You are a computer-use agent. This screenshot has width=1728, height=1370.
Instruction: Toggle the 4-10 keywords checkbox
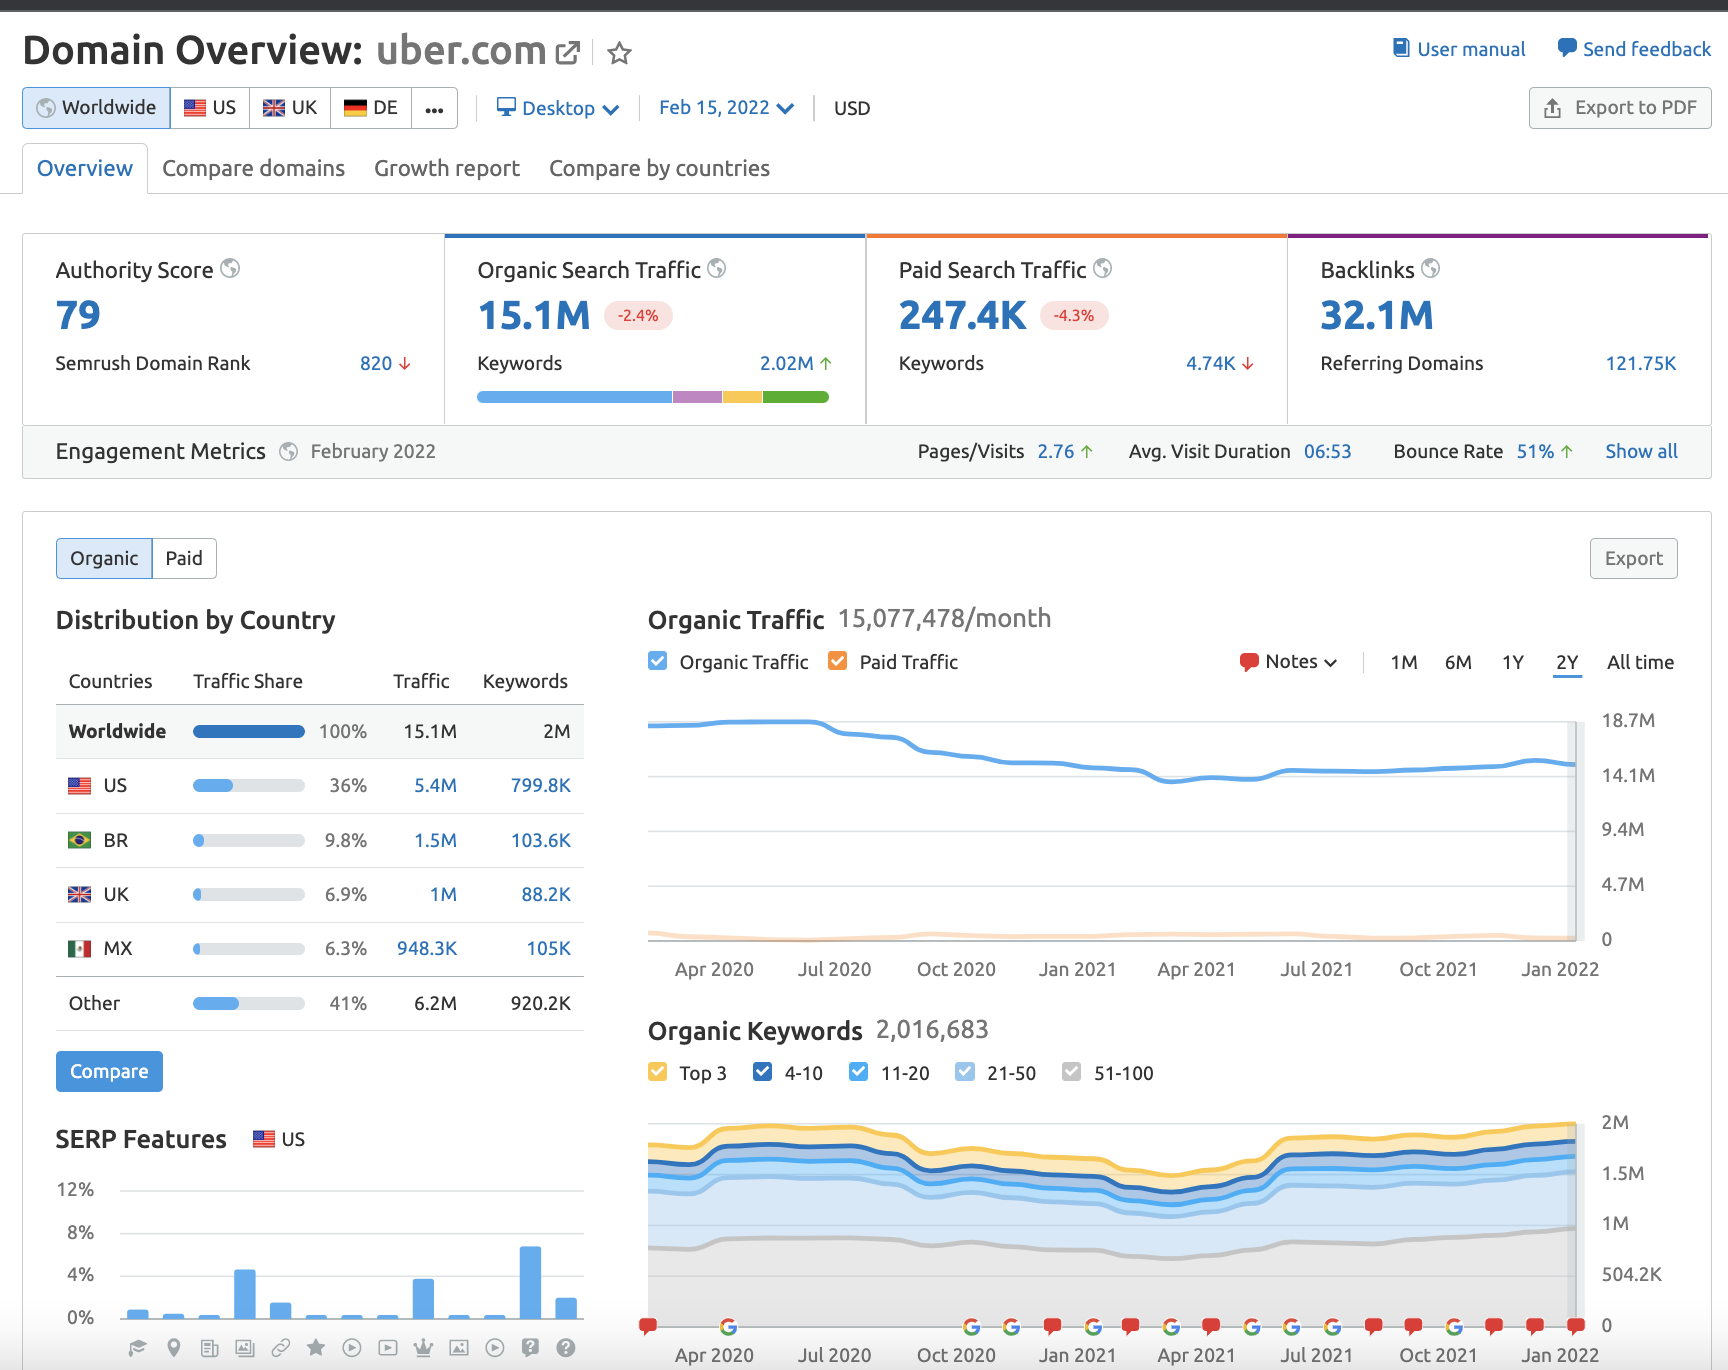[762, 1072]
